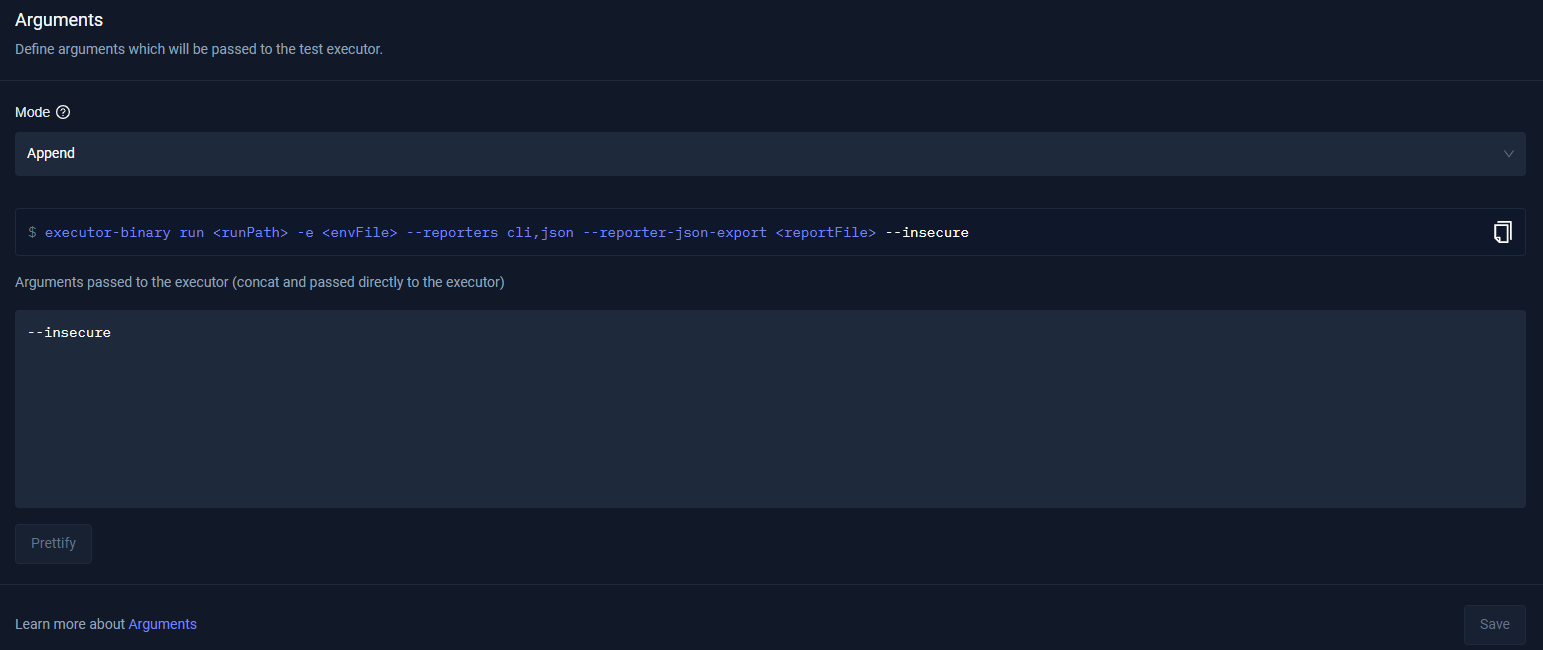Click the $ prompt symbol in the command preview
The height and width of the screenshot is (650, 1543).
click(32, 233)
